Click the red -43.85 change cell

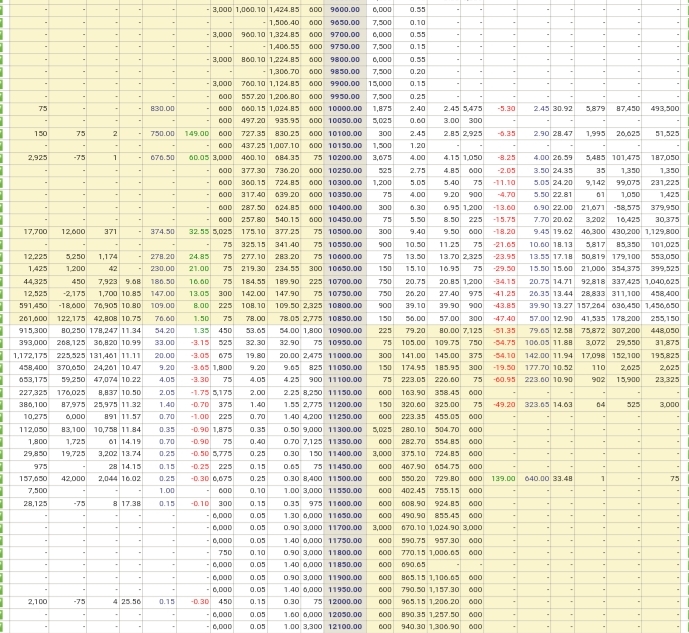pos(506,306)
